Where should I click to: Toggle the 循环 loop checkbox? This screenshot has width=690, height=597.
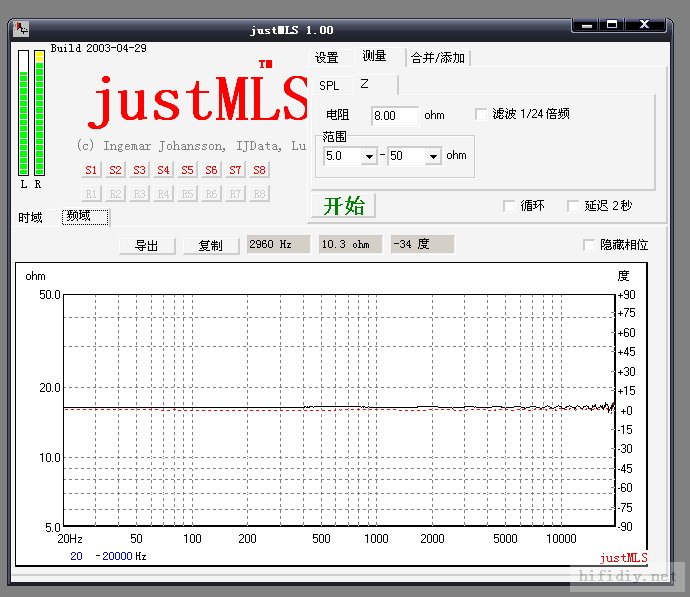[x=509, y=206]
